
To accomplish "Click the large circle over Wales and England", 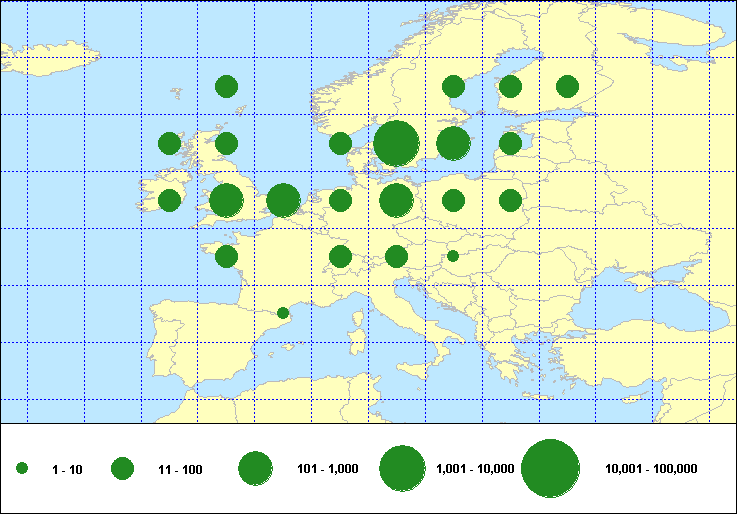I will pyautogui.click(x=226, y=200).
